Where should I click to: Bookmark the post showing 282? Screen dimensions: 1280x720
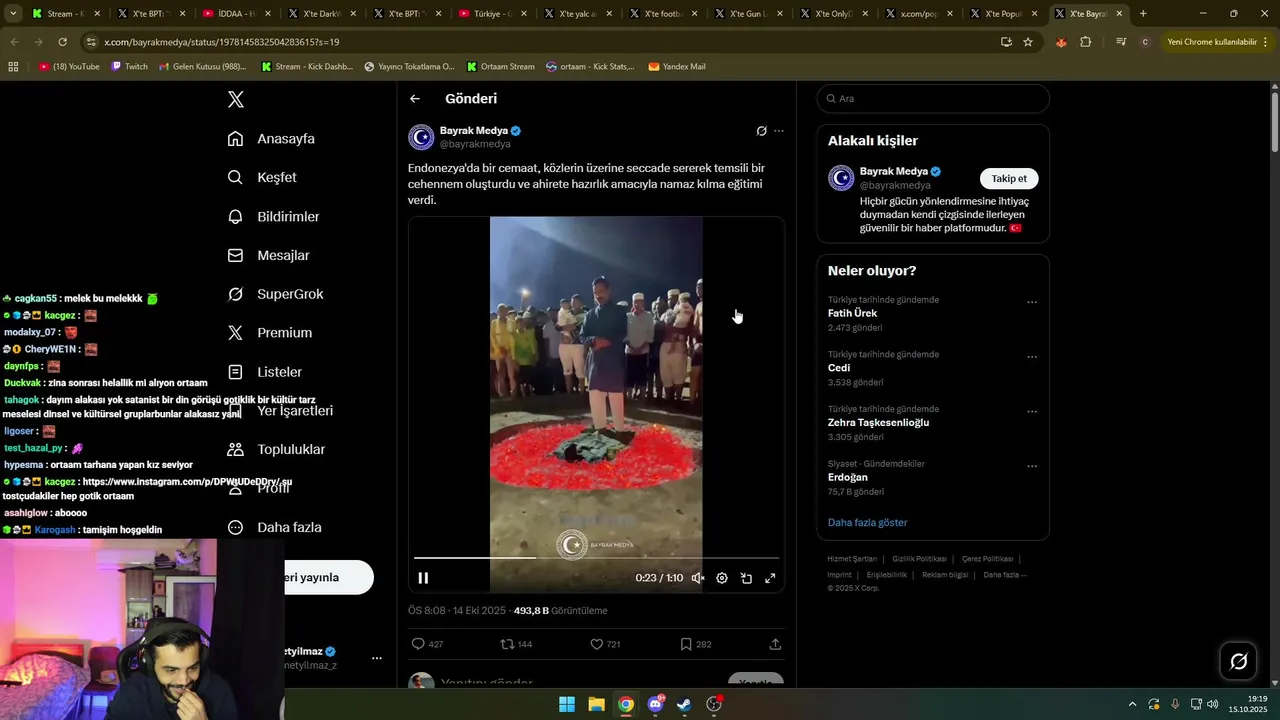click(695, 644)
